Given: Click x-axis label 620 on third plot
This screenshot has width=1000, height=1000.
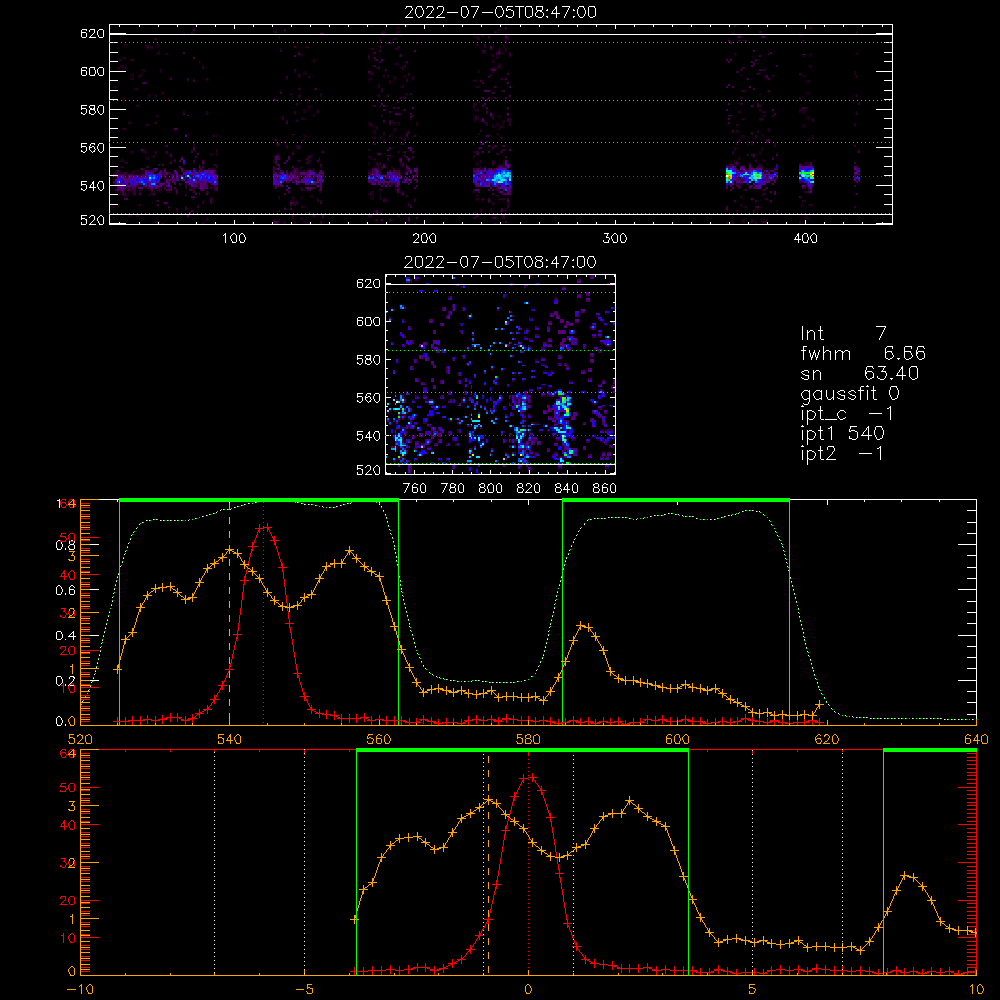Looking at the screenshot, I should tap(827, 739).
